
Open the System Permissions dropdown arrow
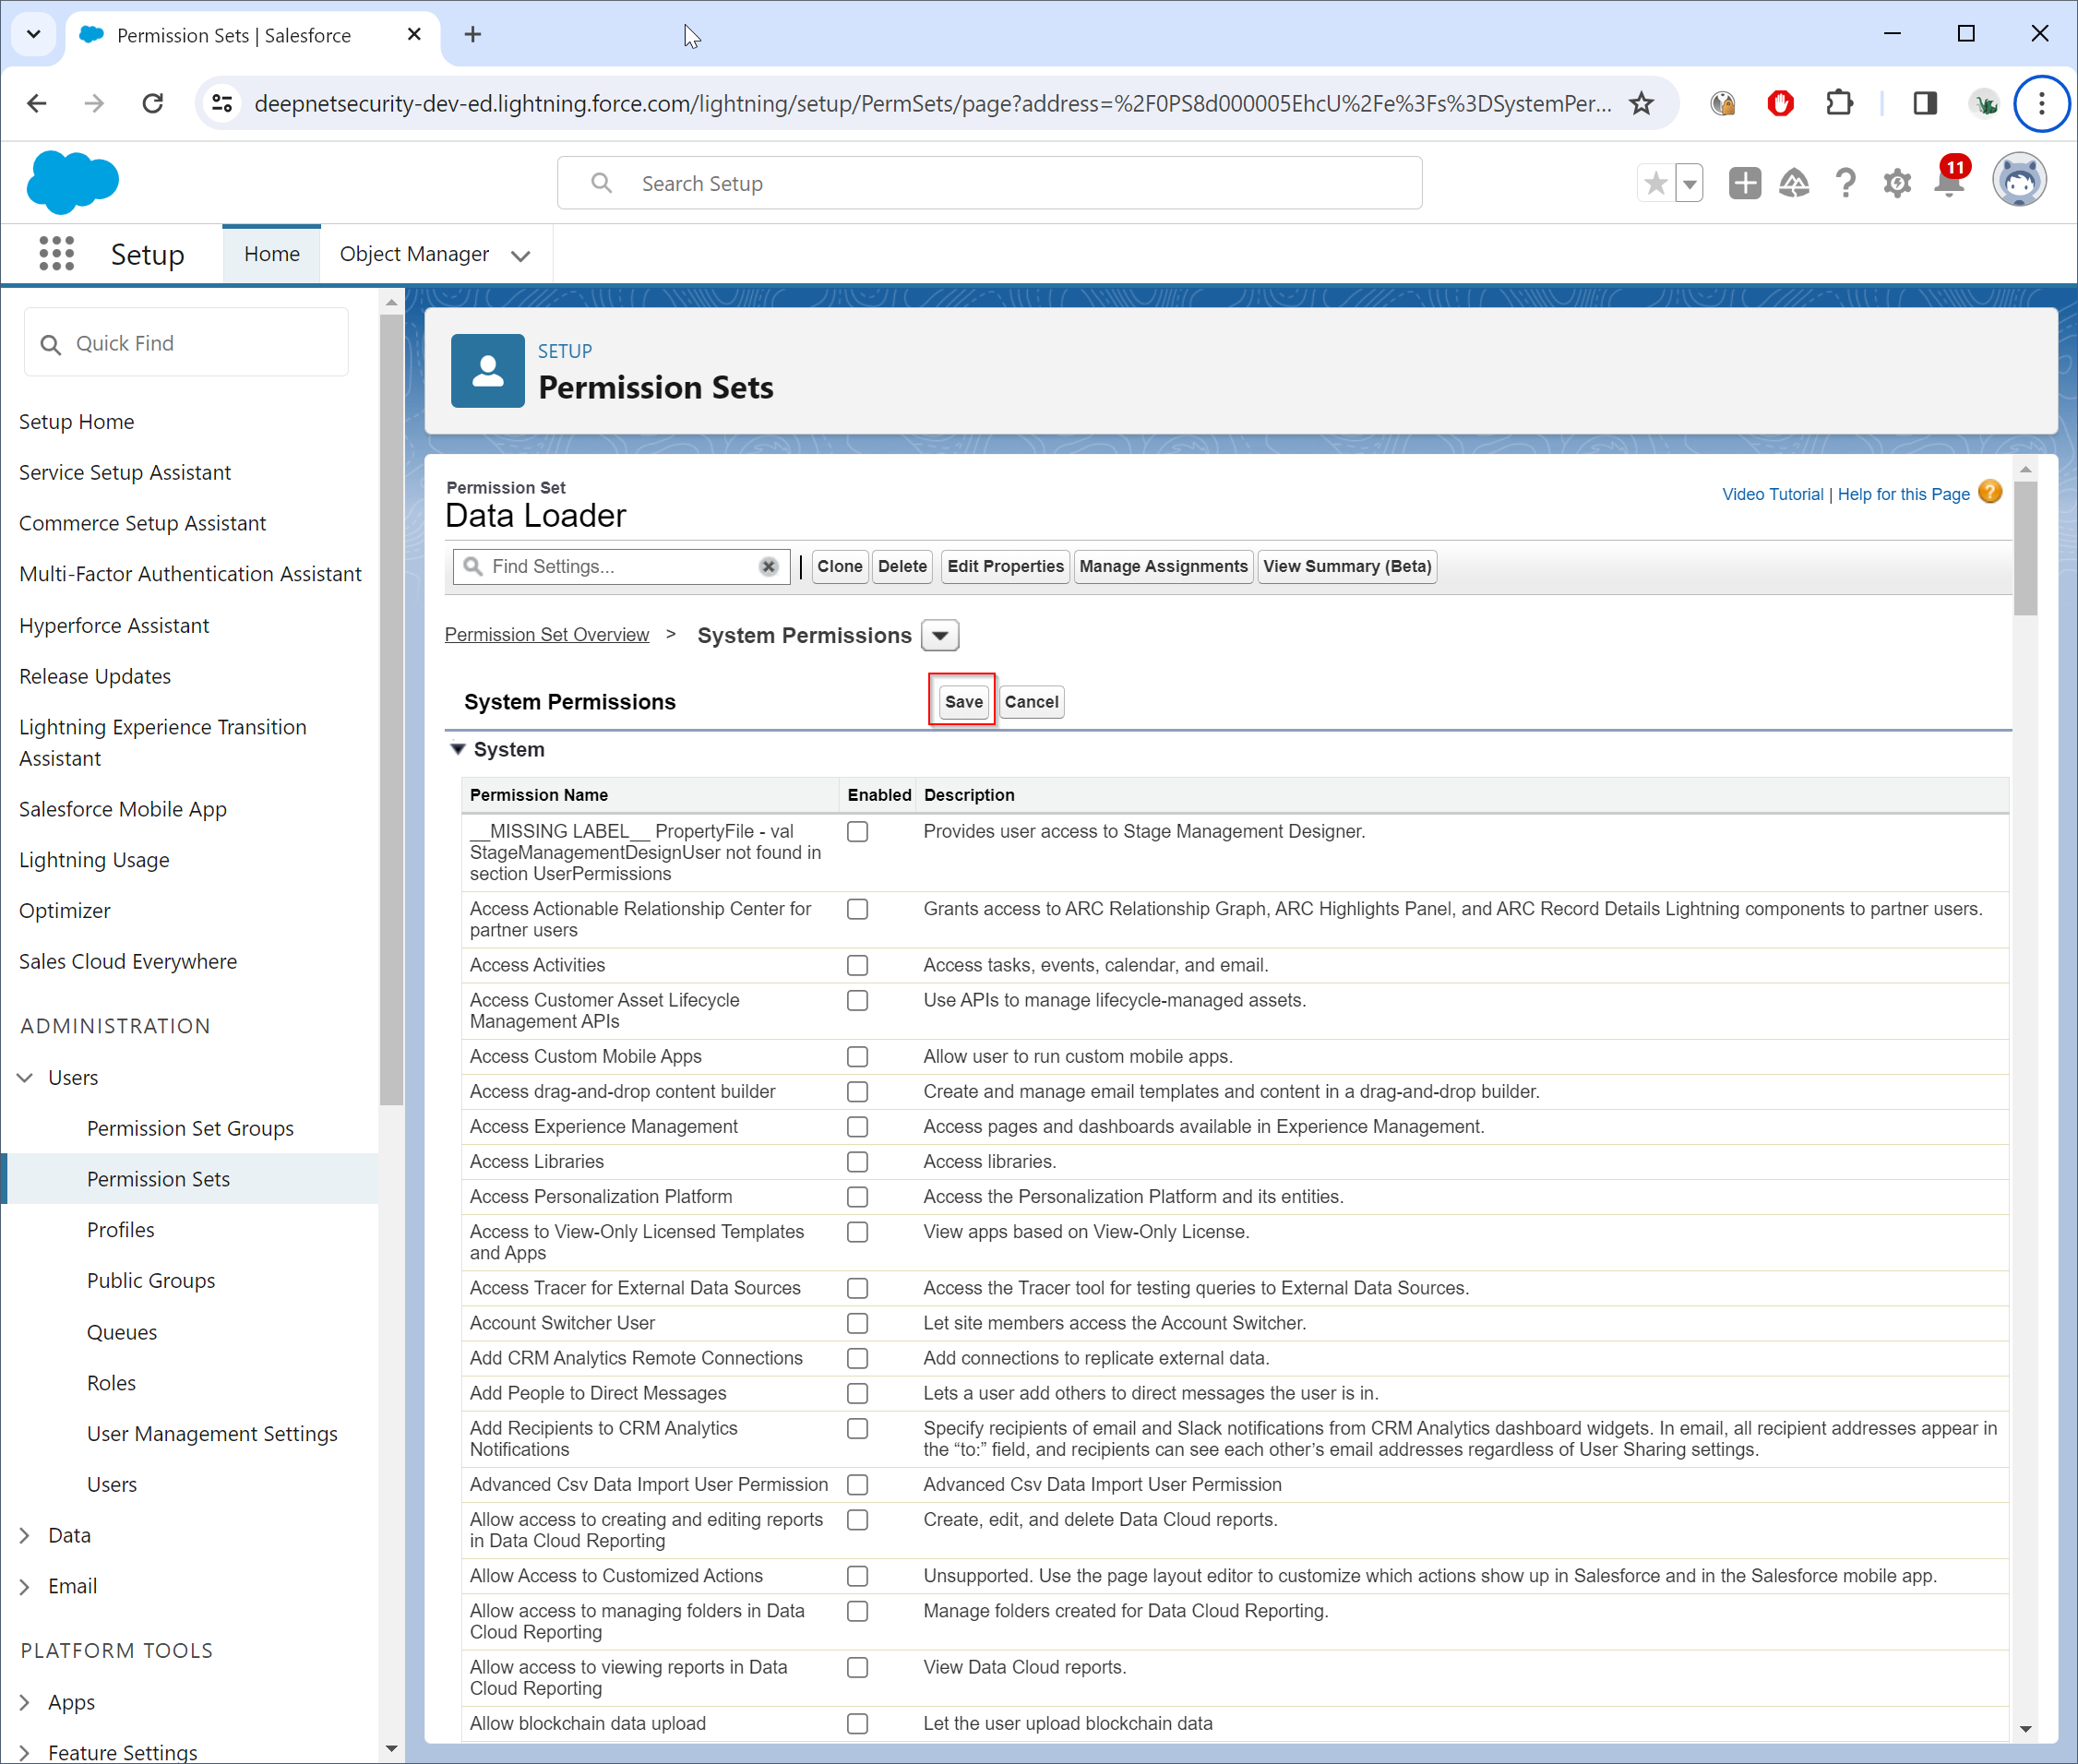pos(940,636)
